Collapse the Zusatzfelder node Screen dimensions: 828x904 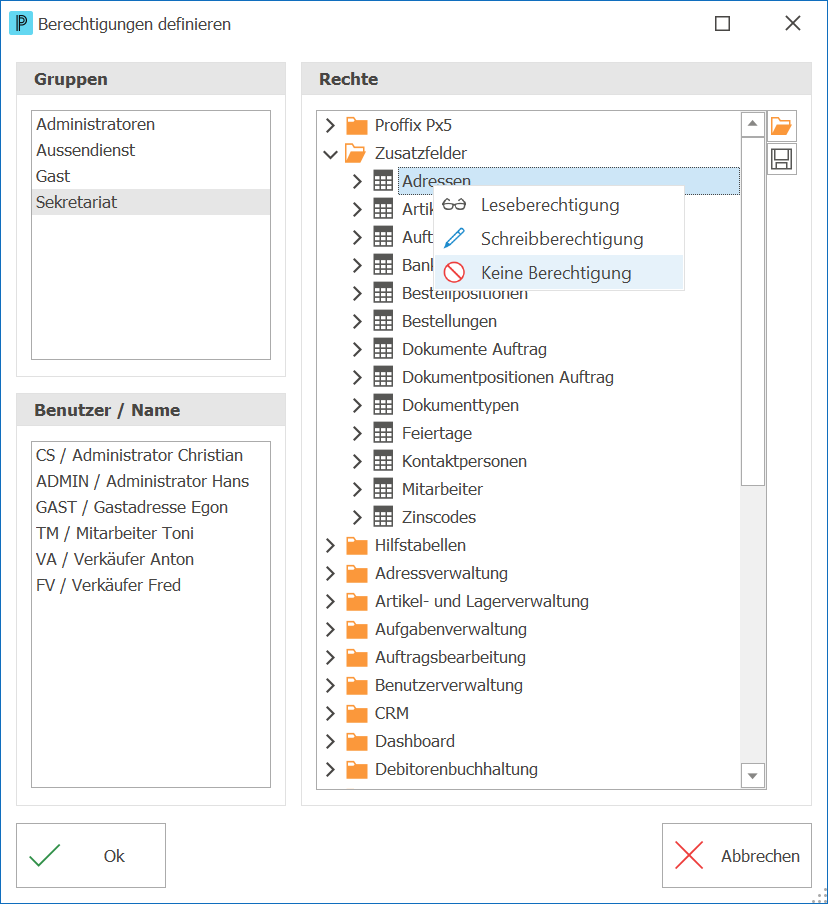330,154
